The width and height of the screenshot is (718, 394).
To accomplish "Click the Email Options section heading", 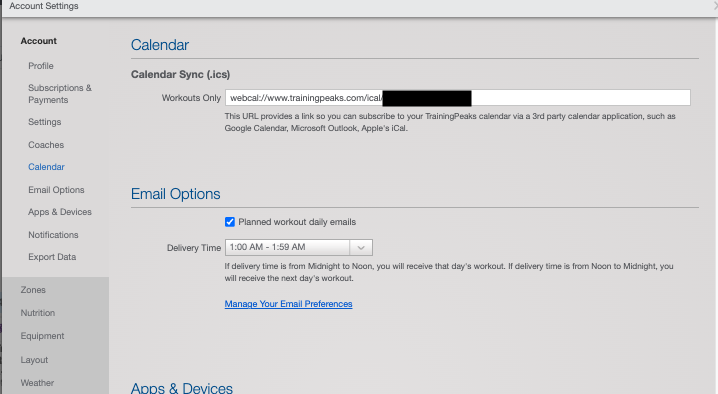I will (175, 194).
